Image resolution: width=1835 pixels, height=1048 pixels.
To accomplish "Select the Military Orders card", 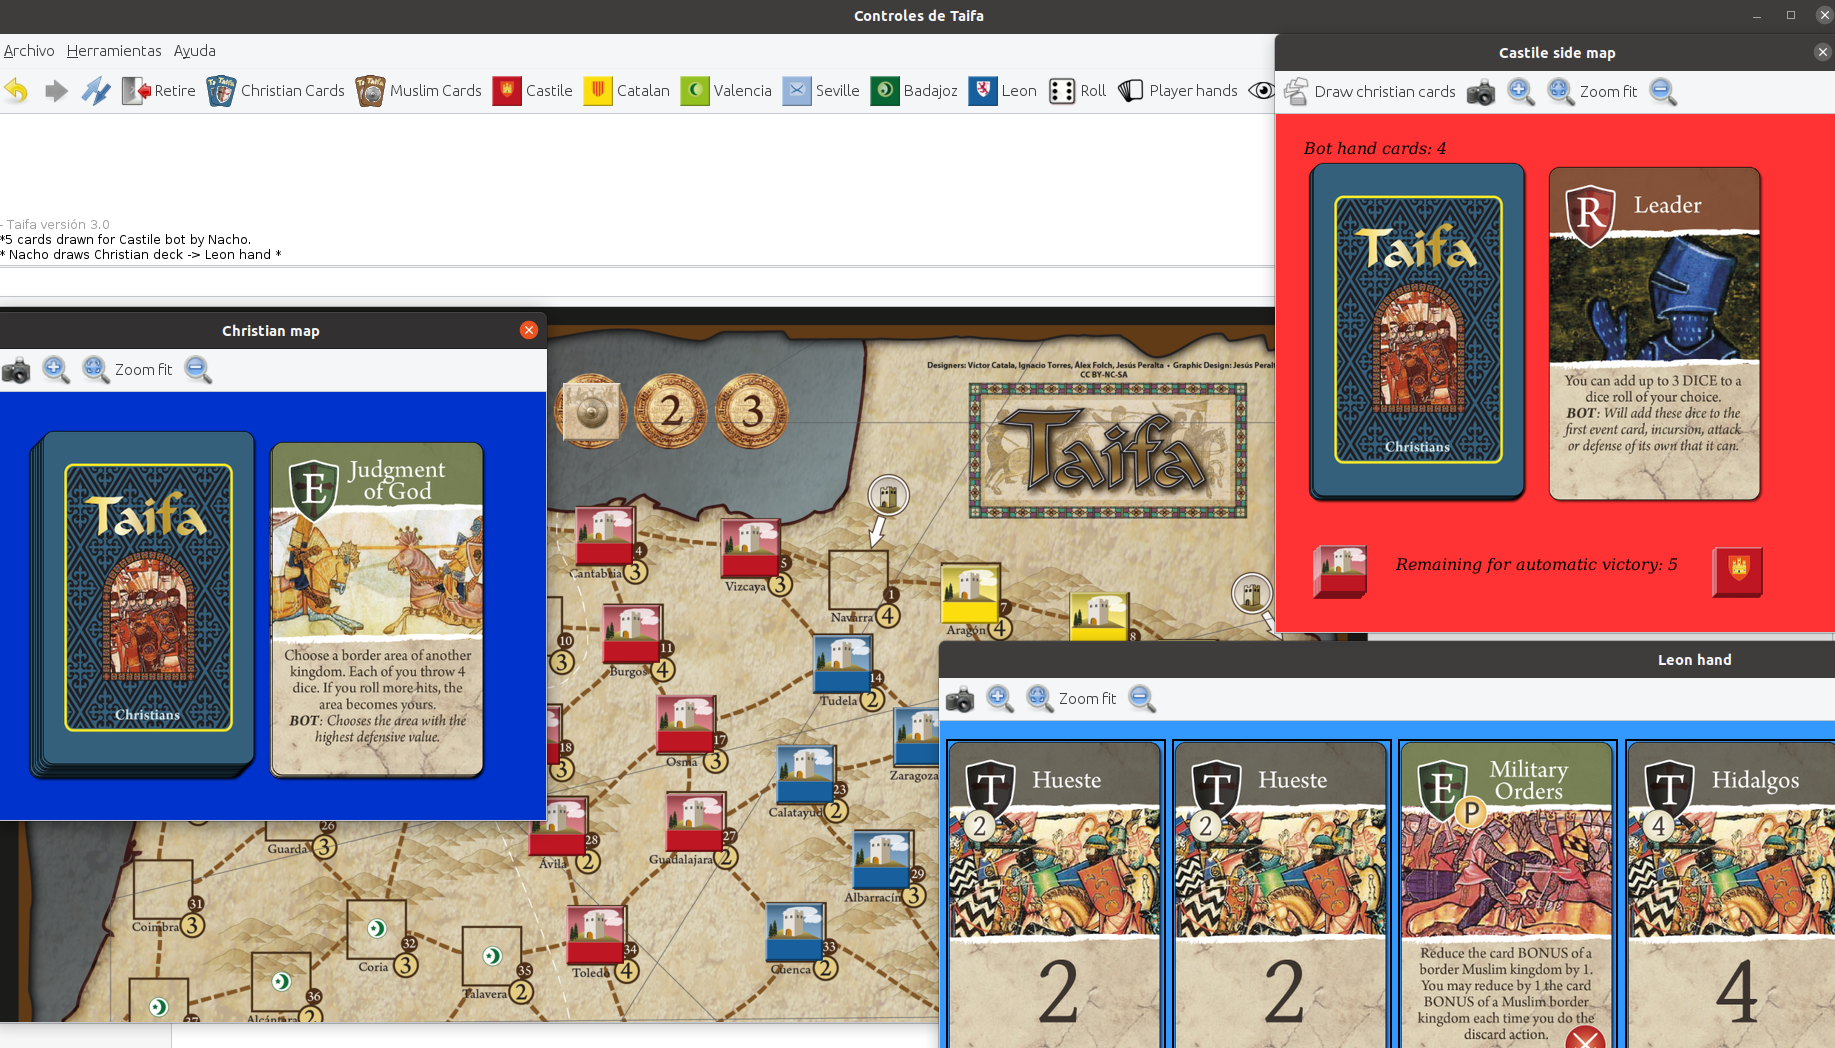I will 1507,894.
